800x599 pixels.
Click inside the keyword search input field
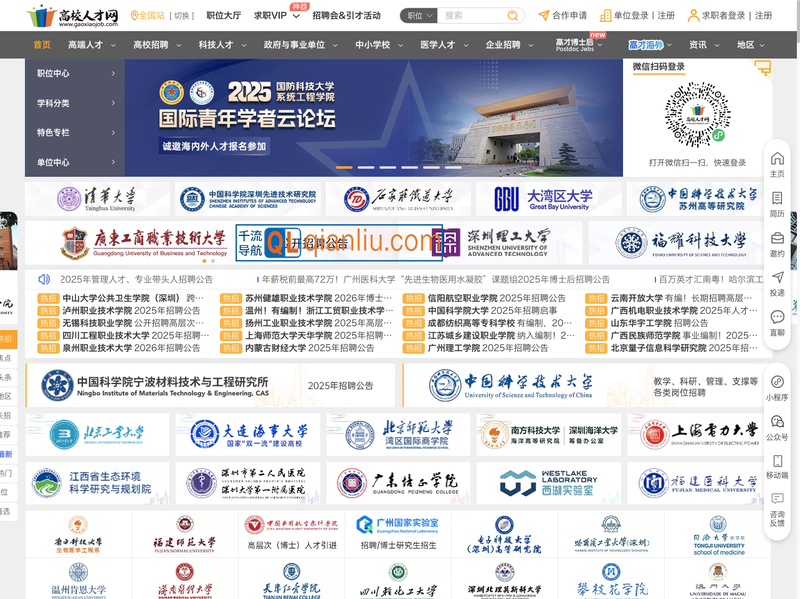point(470,16)
